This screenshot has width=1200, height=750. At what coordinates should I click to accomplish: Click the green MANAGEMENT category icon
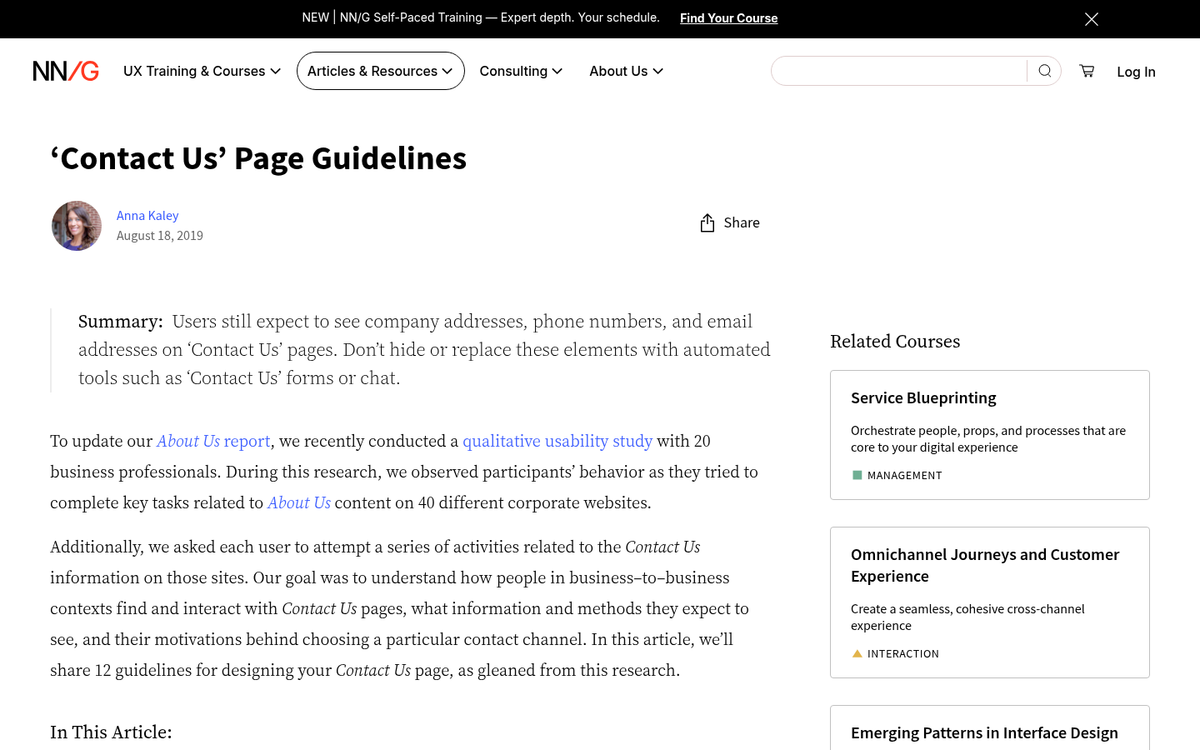click(x=857, y=475)
